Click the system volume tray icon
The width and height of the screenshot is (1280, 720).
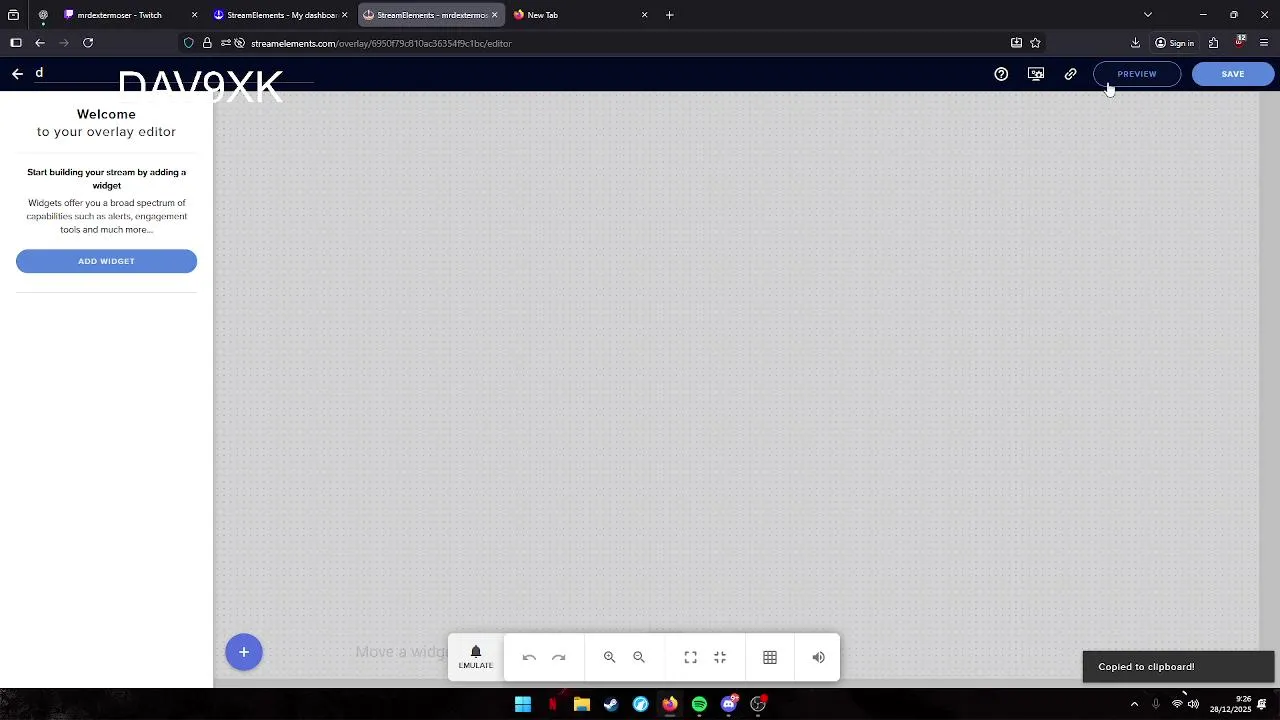(1193, 704)
